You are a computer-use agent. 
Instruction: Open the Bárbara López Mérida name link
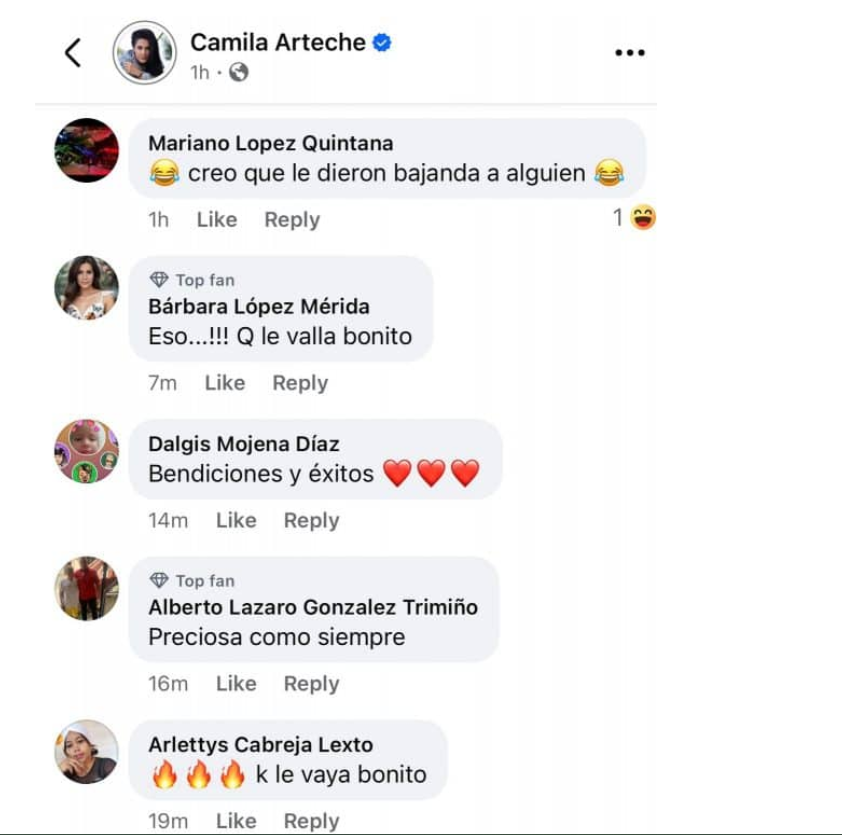point(259,307)
